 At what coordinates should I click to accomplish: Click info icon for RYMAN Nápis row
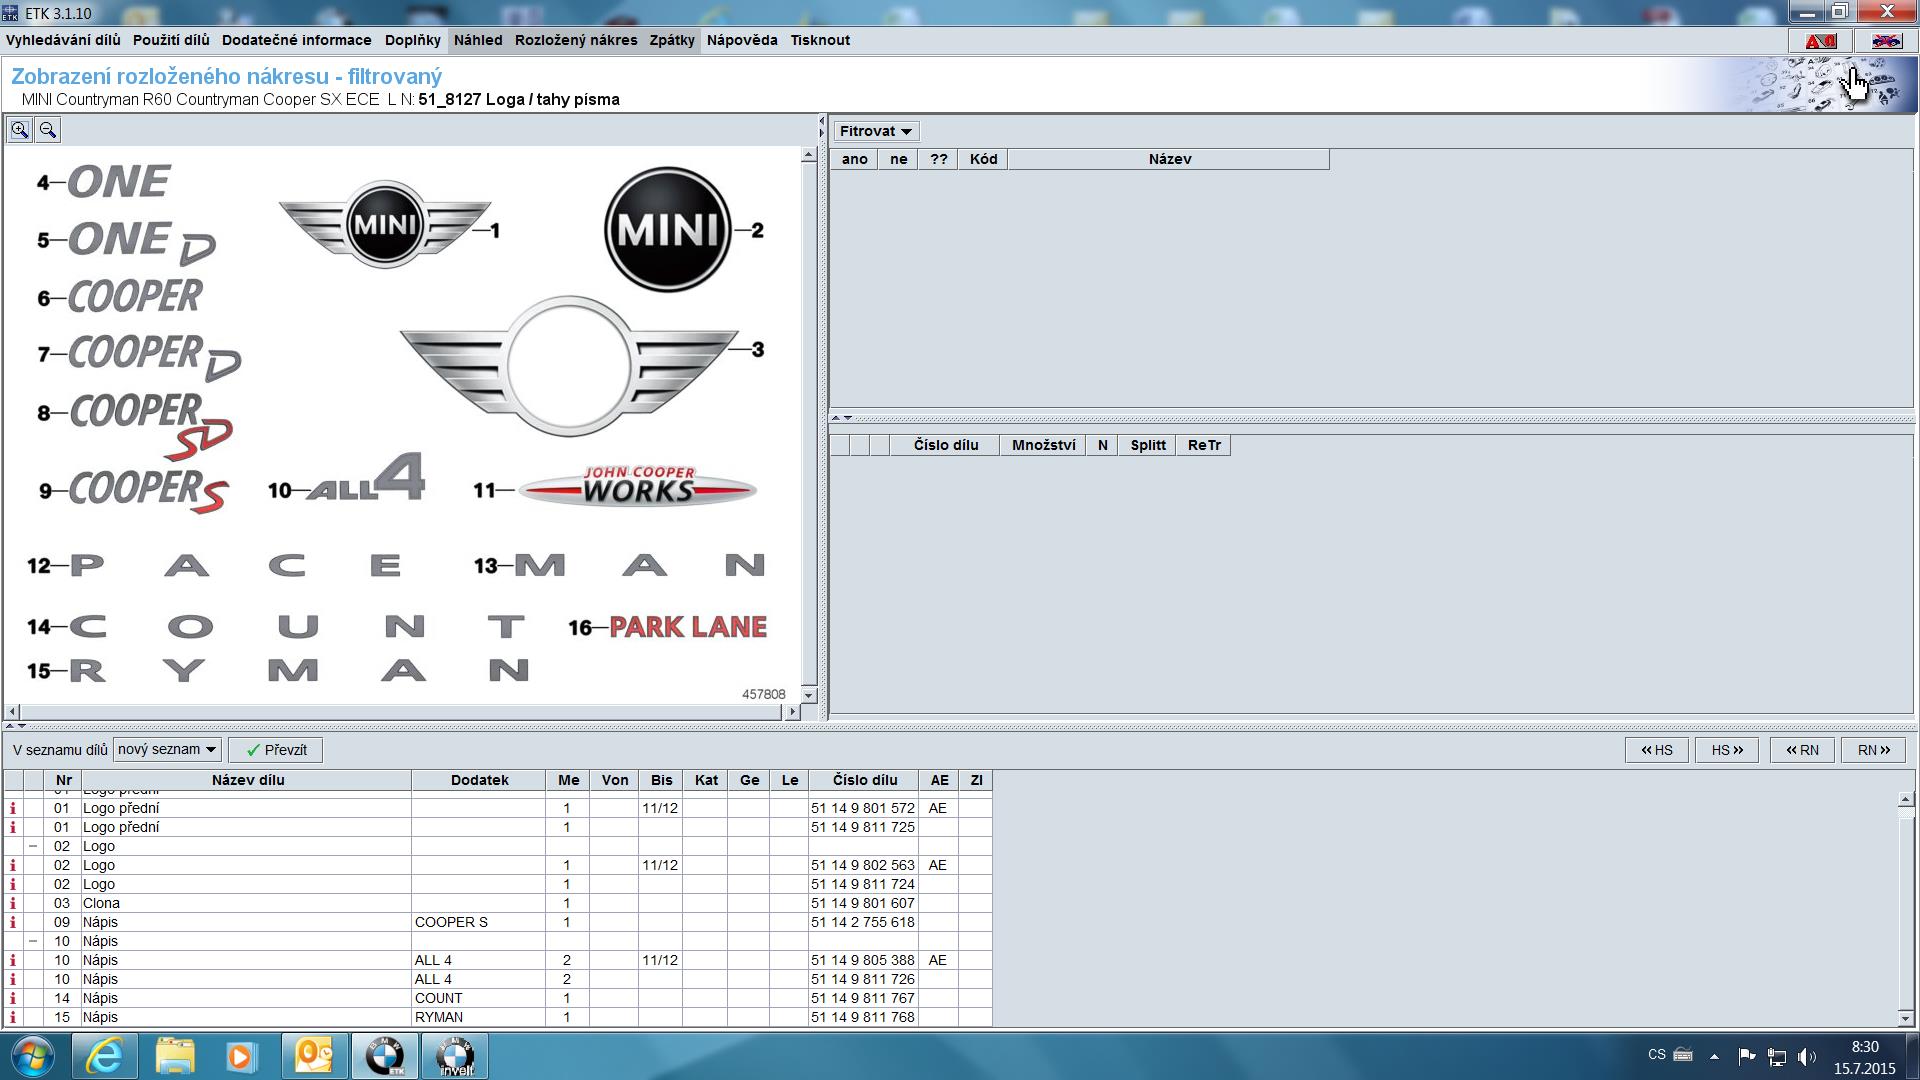(x=13, y=1017)
